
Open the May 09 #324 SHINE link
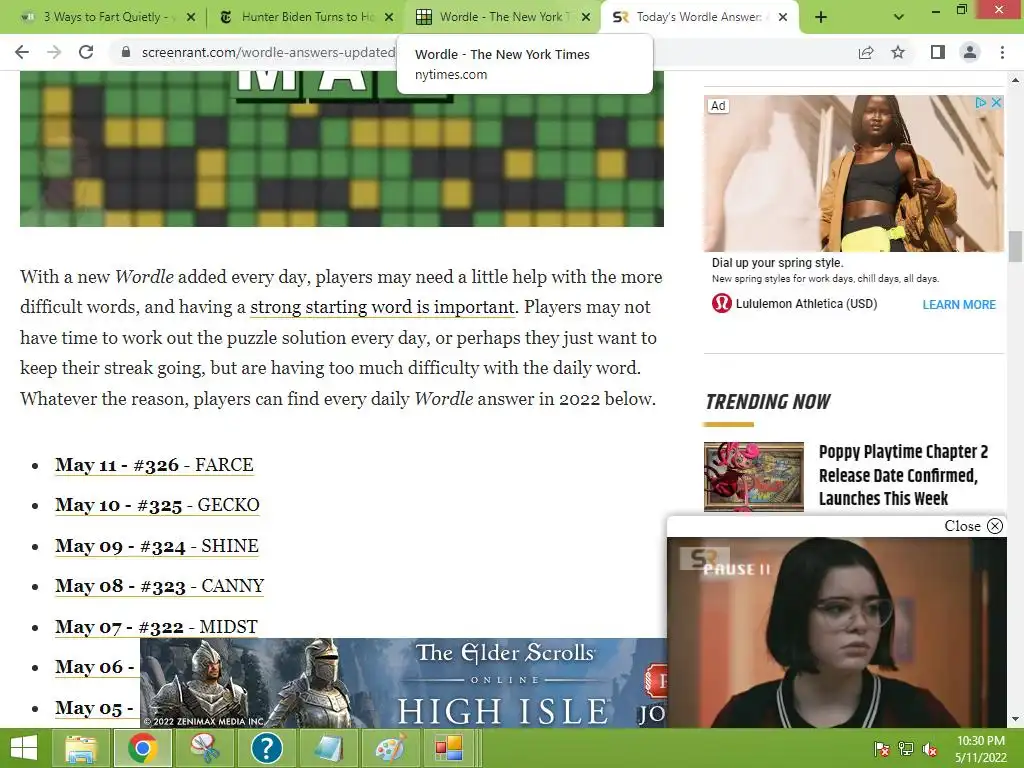pyautogui.click(x=157, y=546)
